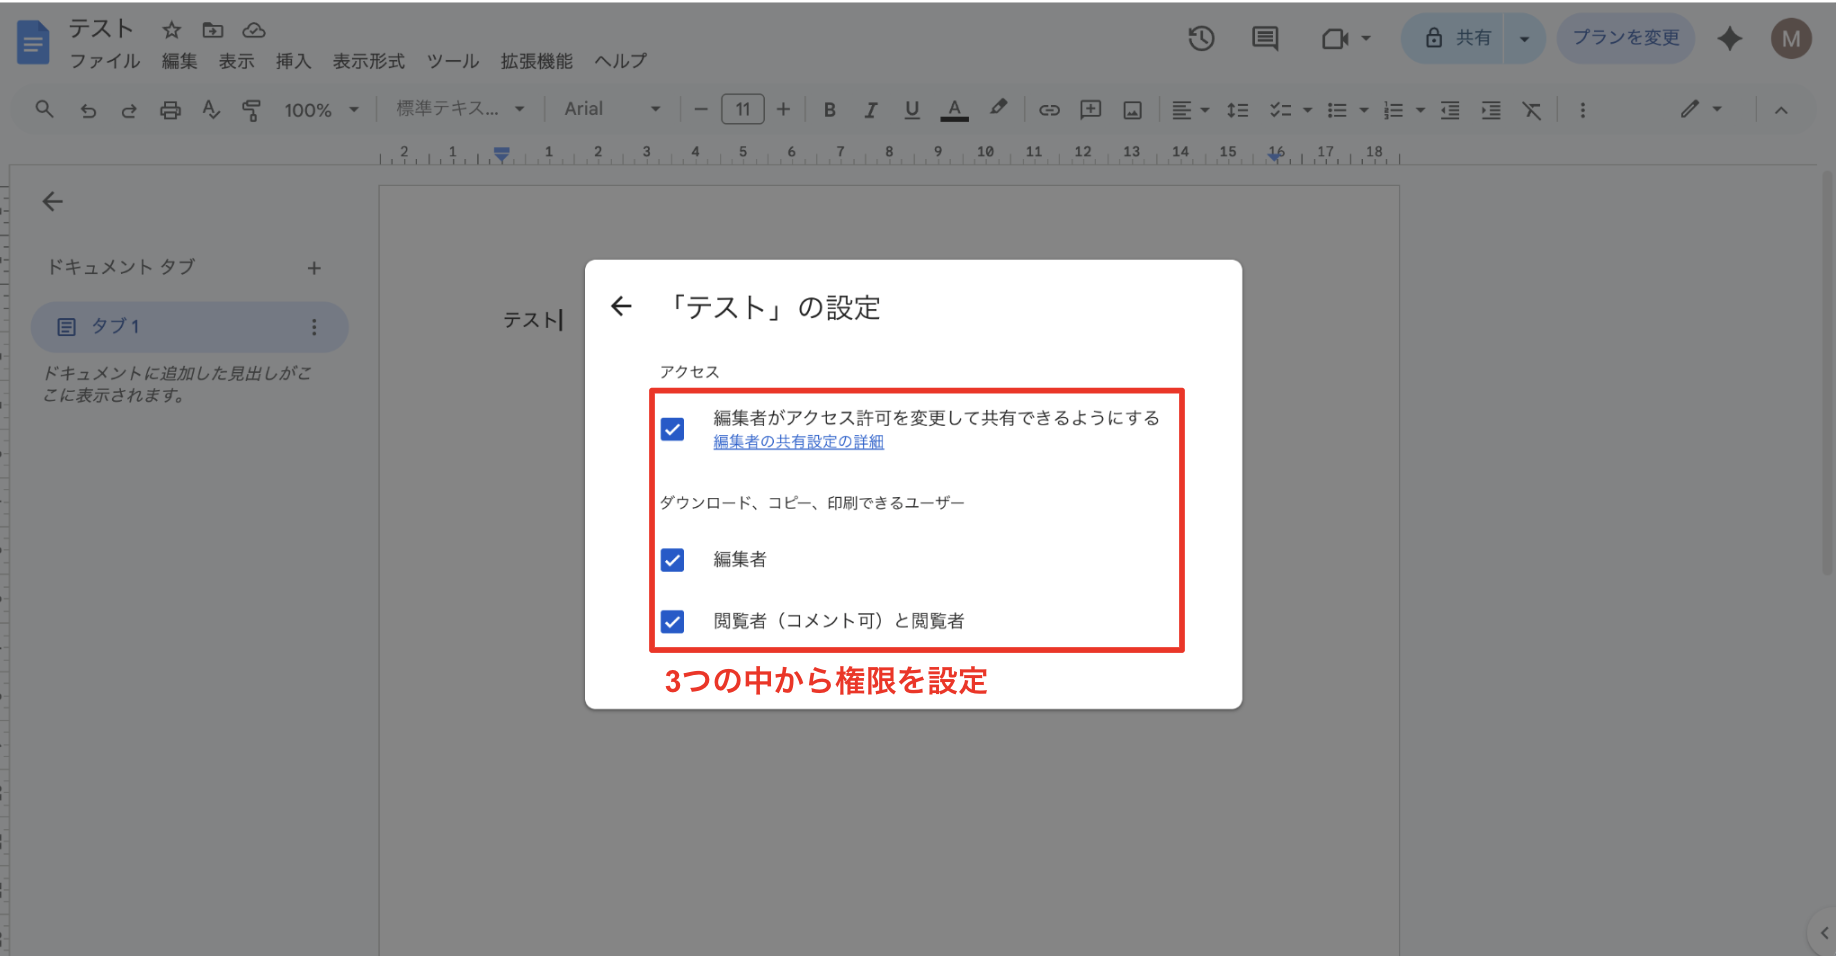The image size is (1836, 956).
Task: Open the 拡張機能 menu
Action: tap(537, 61)
